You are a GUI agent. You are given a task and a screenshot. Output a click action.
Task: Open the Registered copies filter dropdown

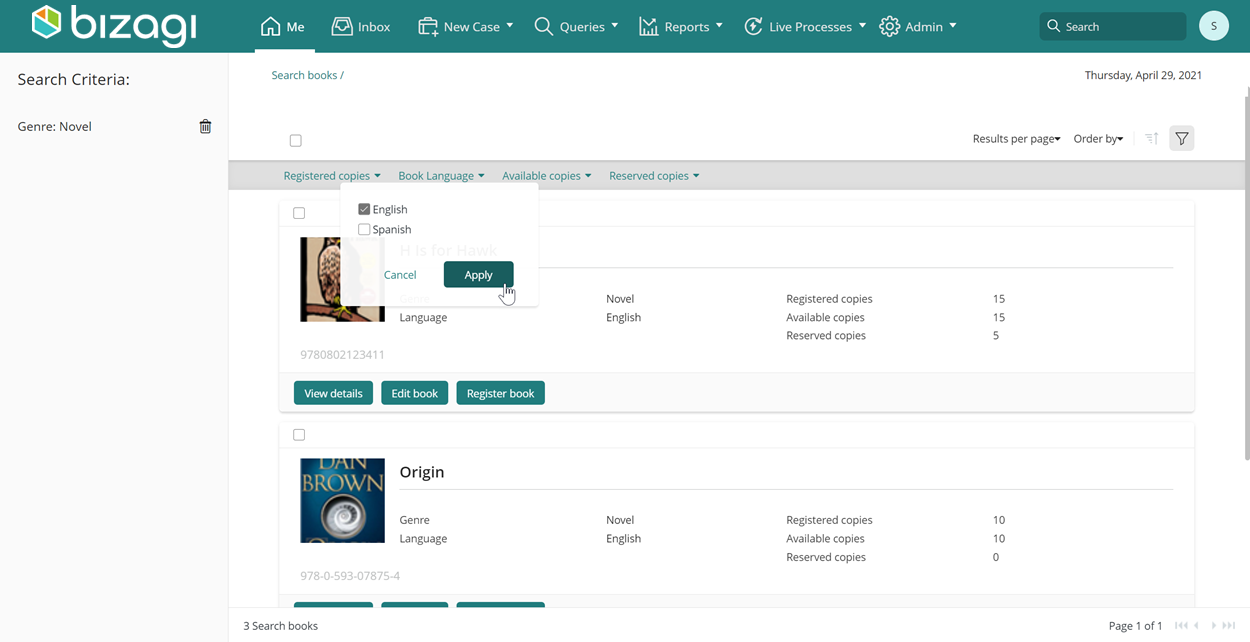[332, 176]
